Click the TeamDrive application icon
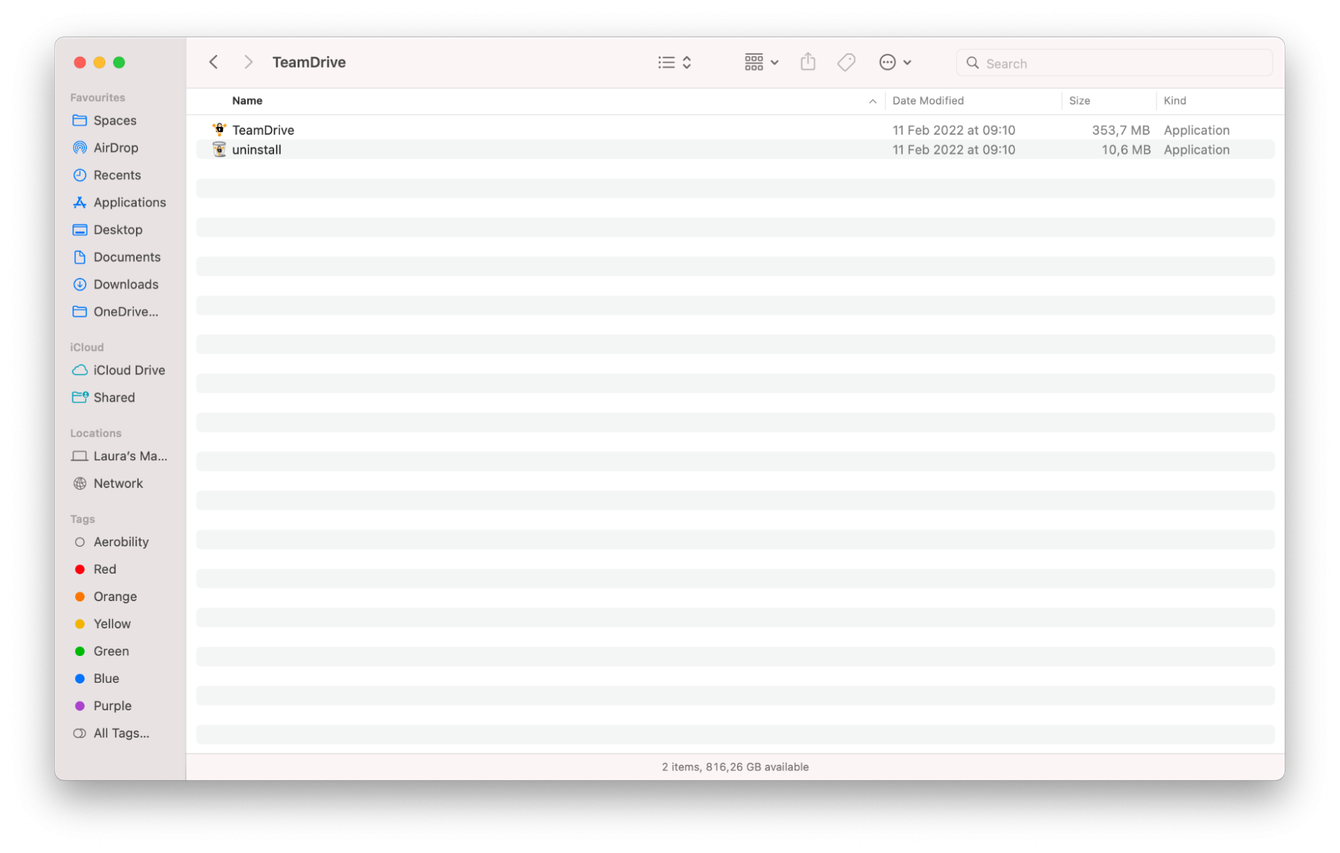The width and height of the screenshot is (1340, 853). pos(220,130)
